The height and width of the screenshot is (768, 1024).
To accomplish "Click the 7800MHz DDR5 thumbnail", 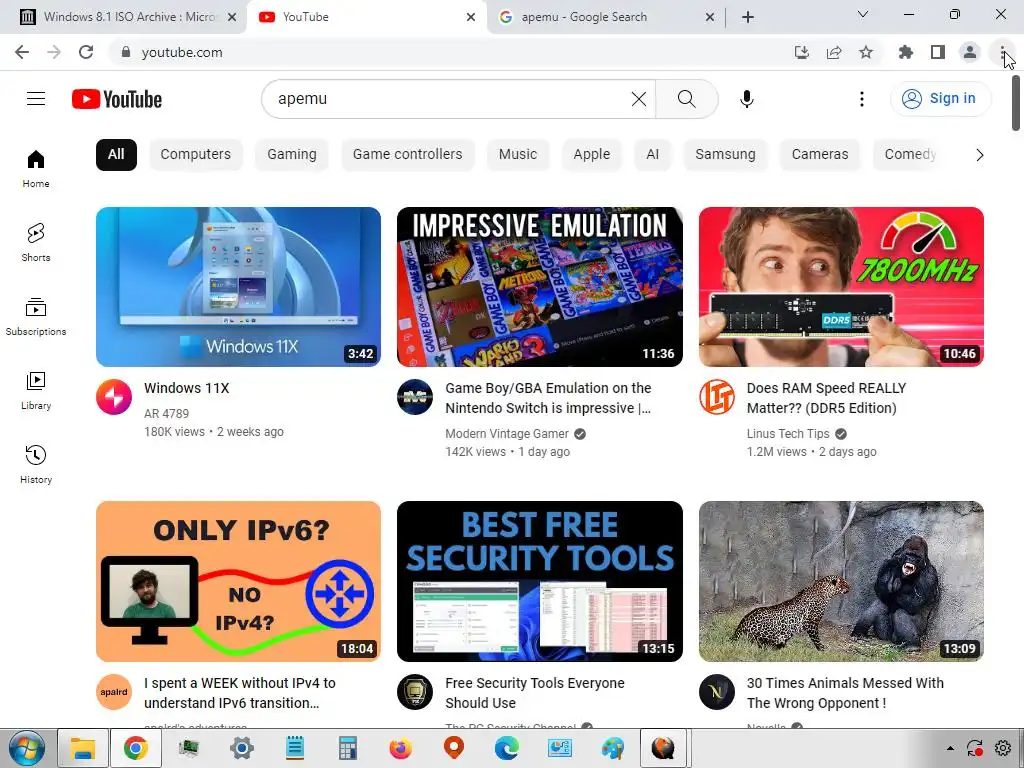I will coord(841,287).
